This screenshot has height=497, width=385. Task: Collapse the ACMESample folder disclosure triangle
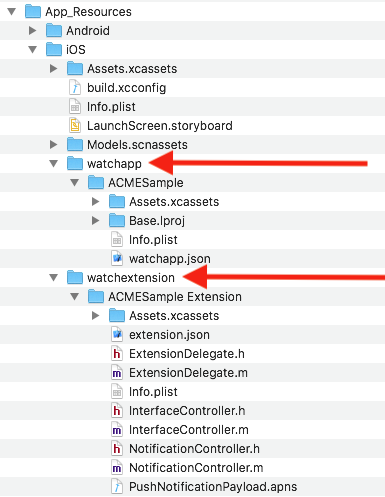[75, 183]
